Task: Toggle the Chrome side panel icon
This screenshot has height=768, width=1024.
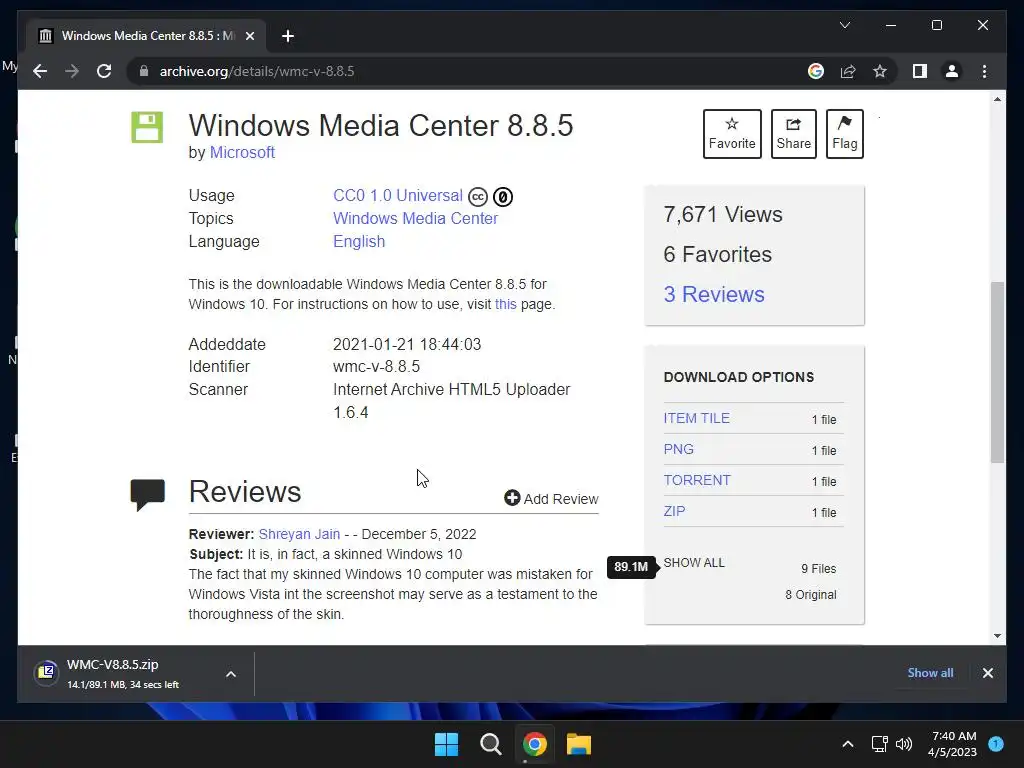Action: point(920,71)
